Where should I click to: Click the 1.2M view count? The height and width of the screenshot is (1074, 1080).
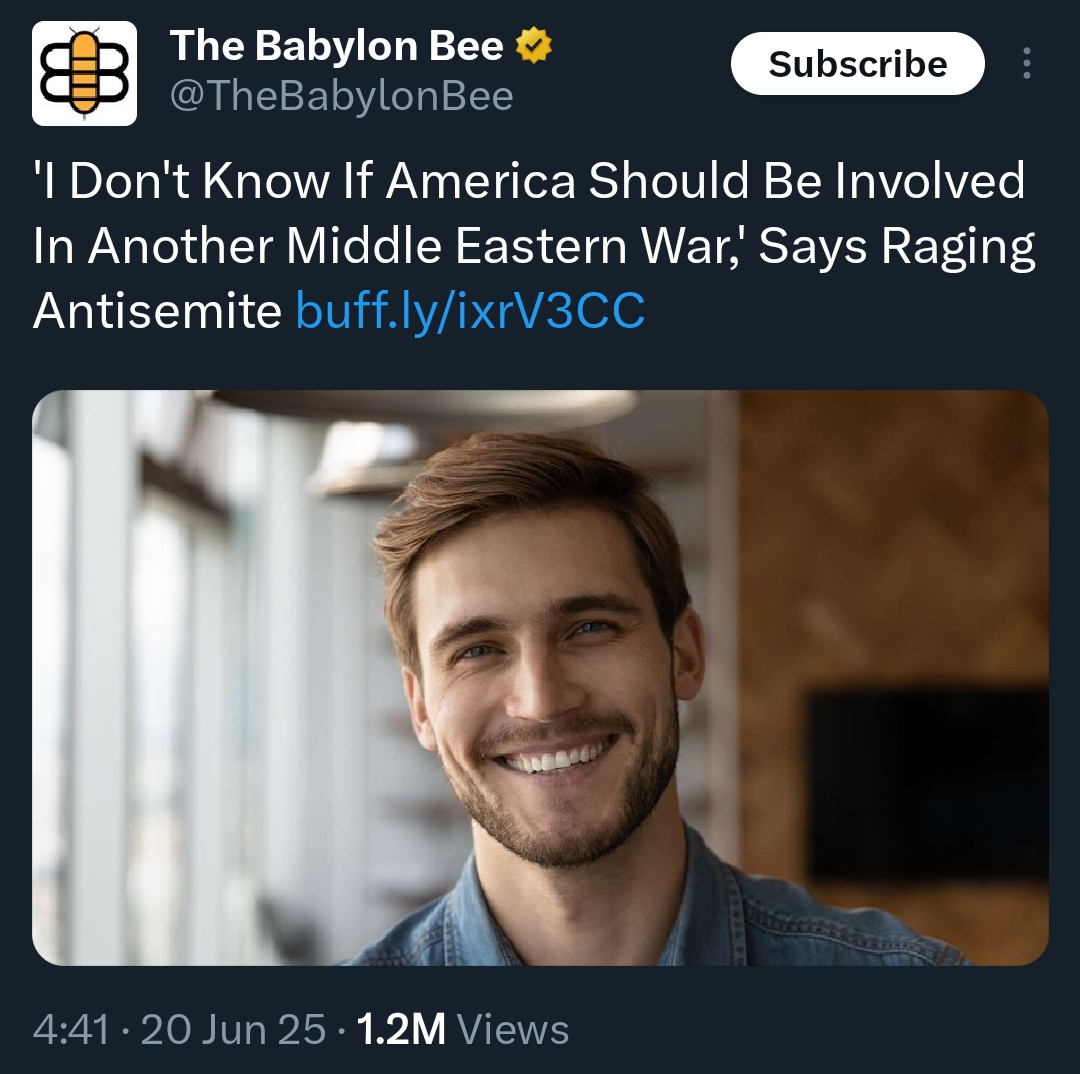402,1030
